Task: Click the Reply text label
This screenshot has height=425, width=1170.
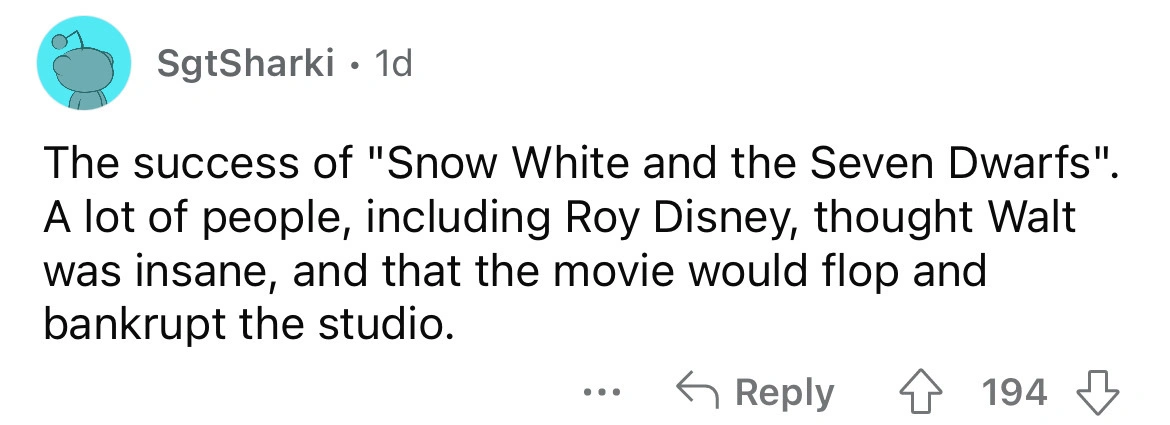Action: (x=786, y=393)
